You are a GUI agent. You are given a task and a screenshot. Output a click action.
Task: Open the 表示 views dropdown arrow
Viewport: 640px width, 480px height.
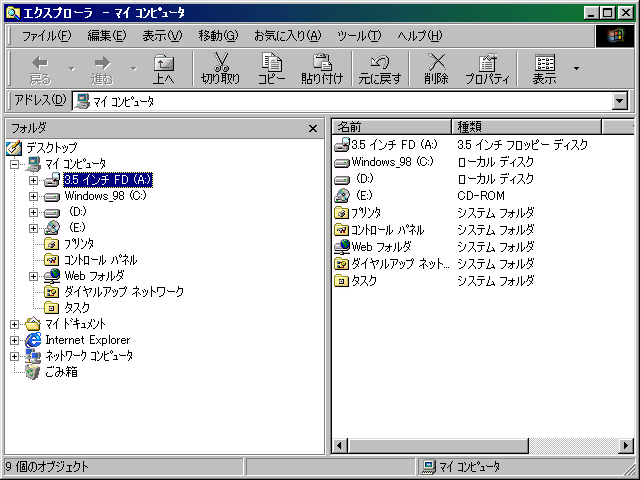pyautogui.click(x=576, y=68)
